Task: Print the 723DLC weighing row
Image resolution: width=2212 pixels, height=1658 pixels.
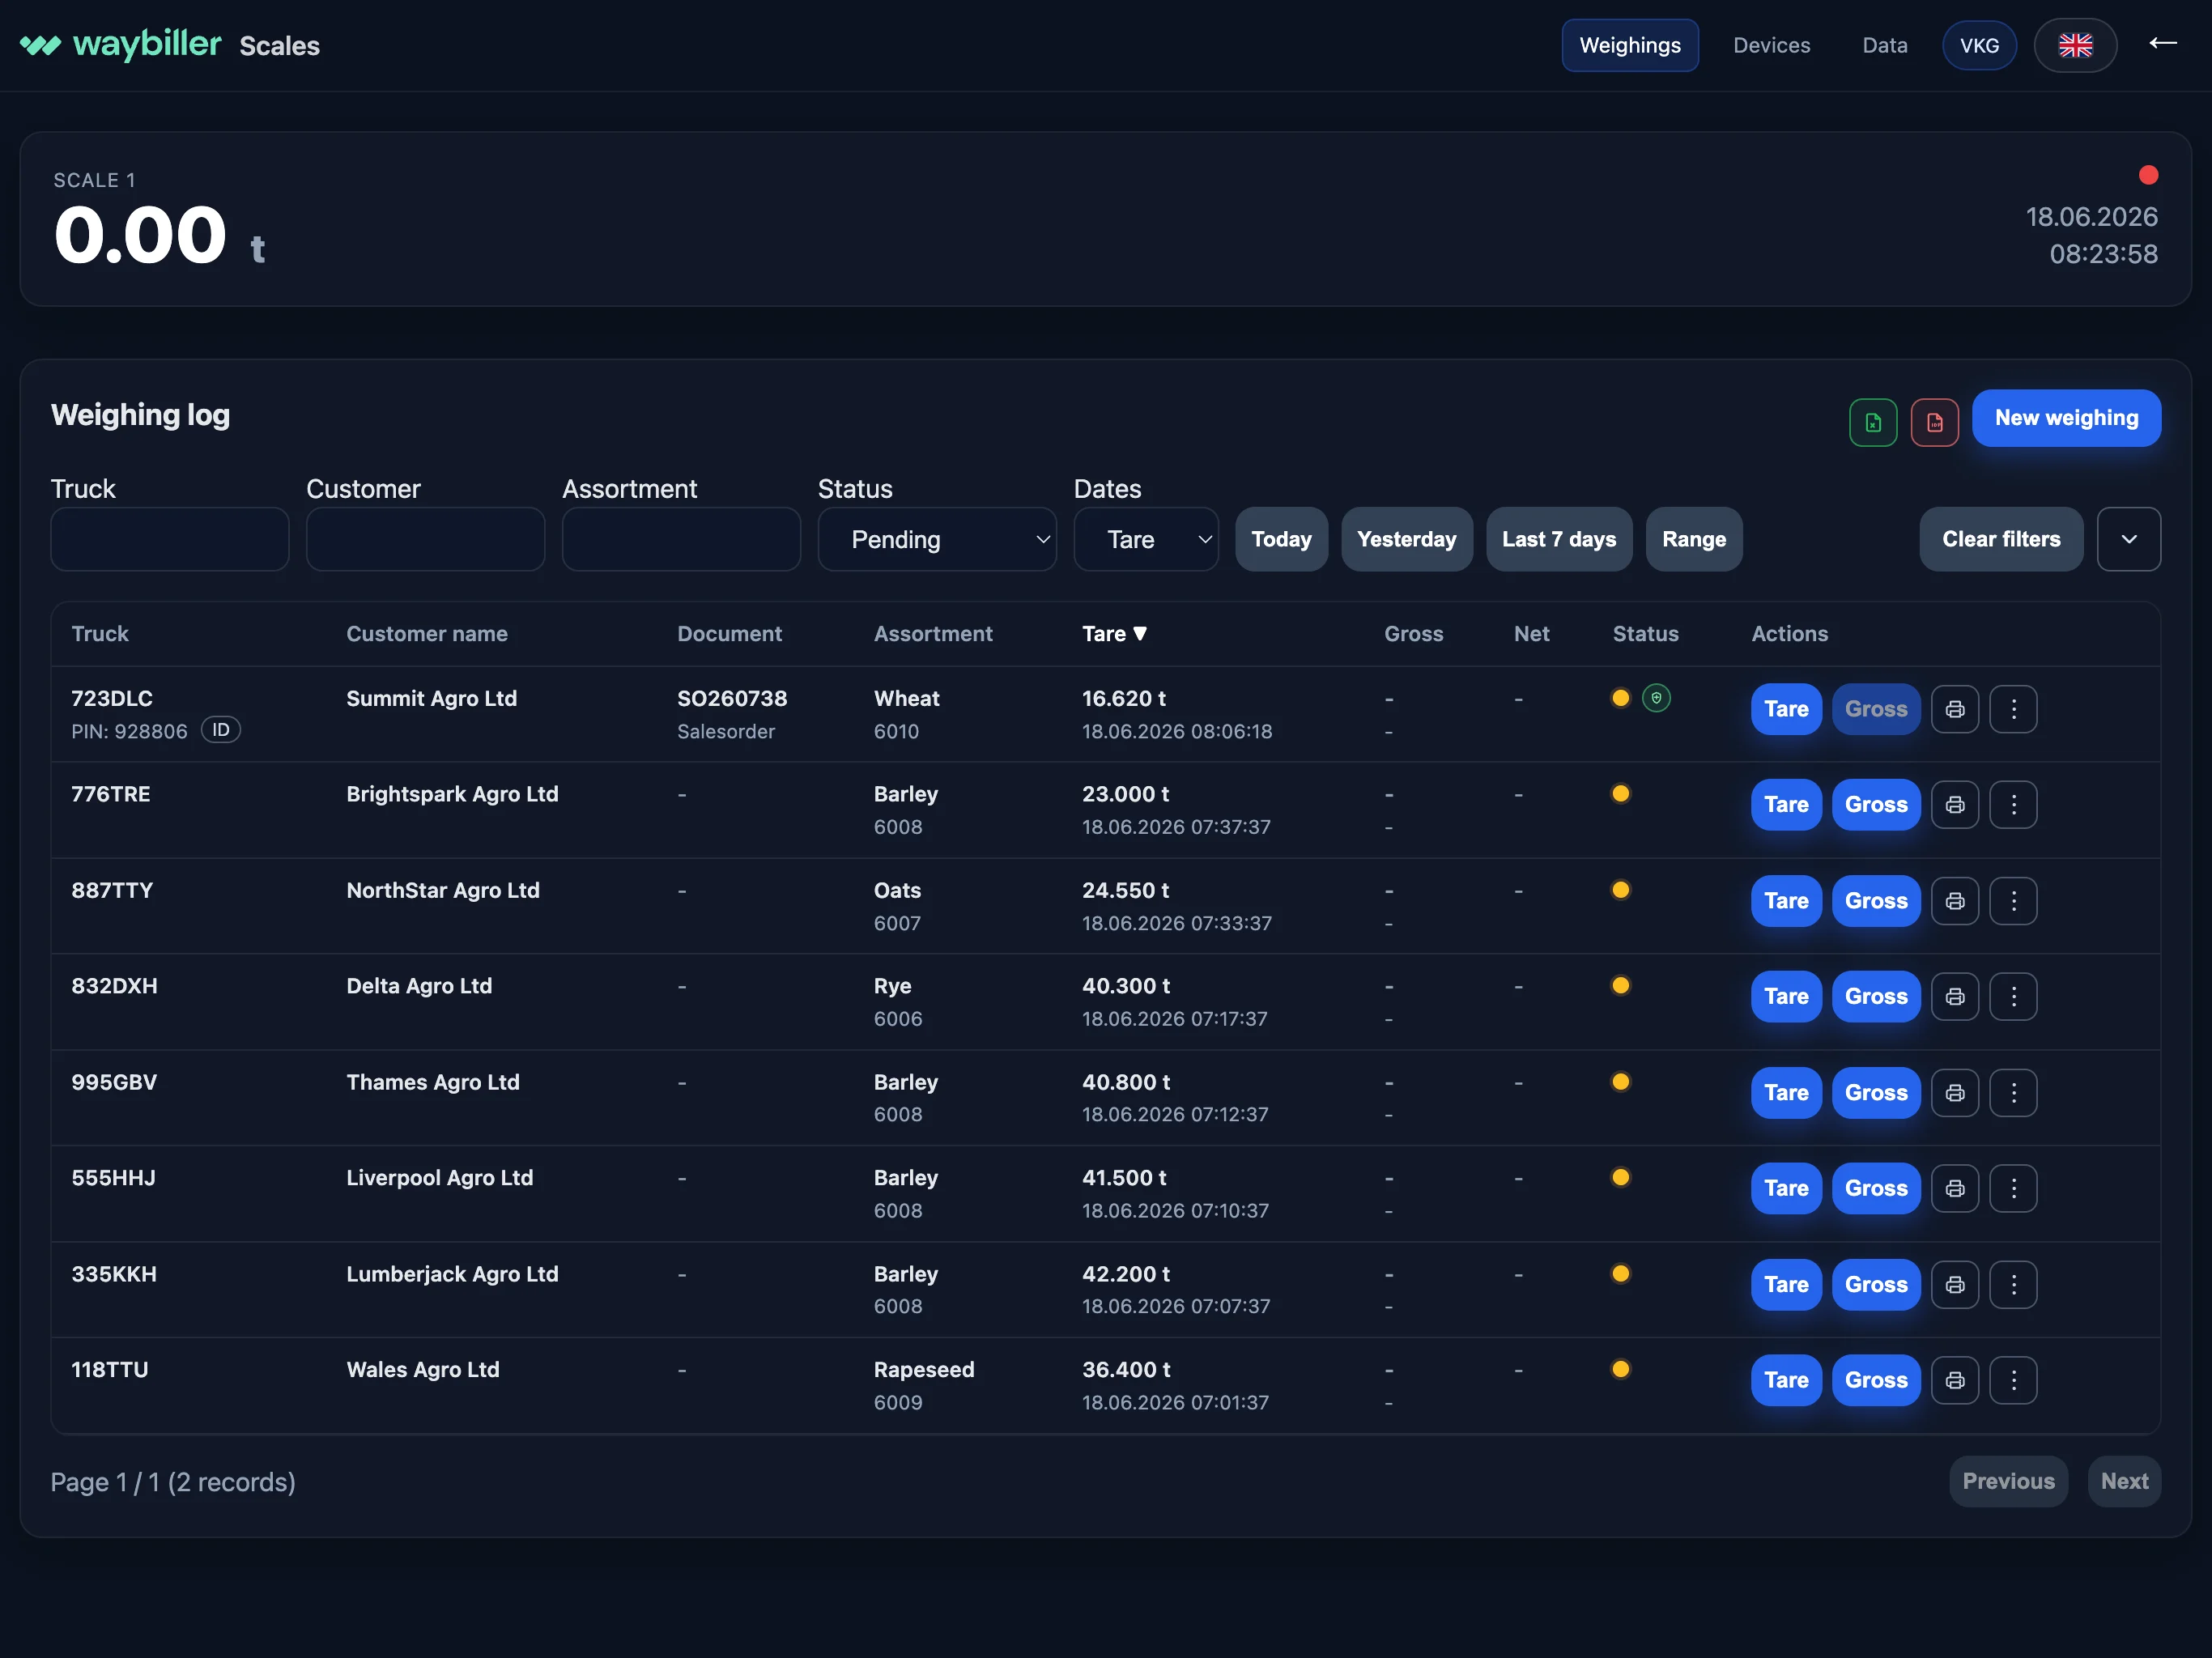Action: (1955, 709)
